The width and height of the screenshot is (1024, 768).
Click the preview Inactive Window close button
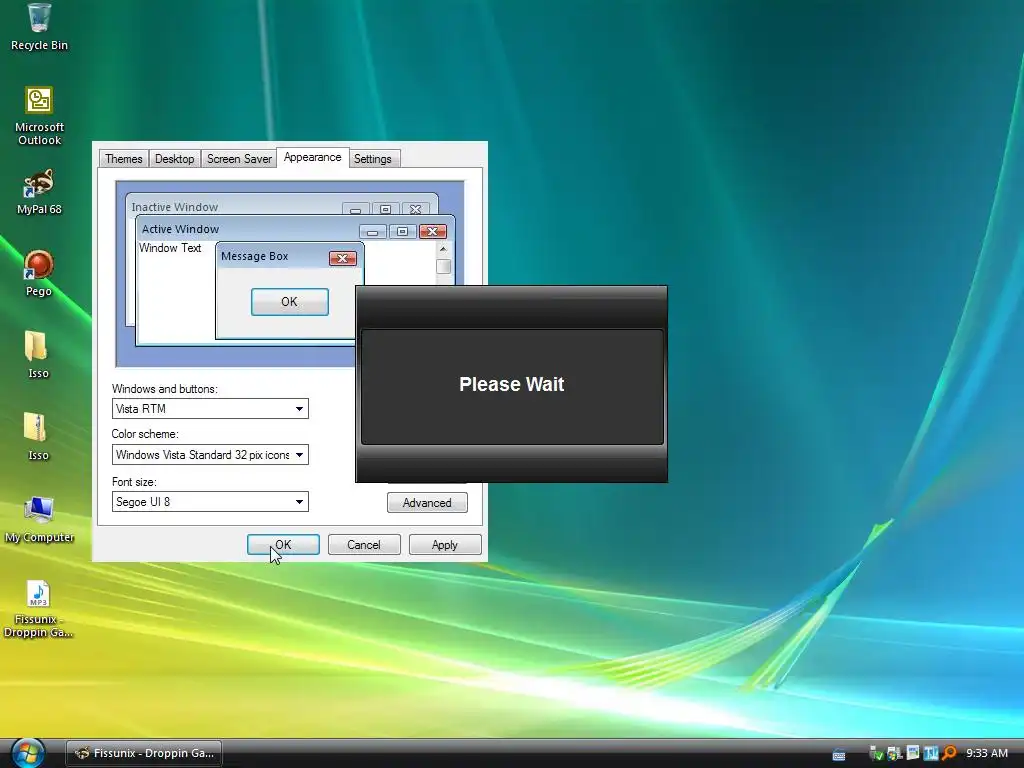tap(415, 209)
